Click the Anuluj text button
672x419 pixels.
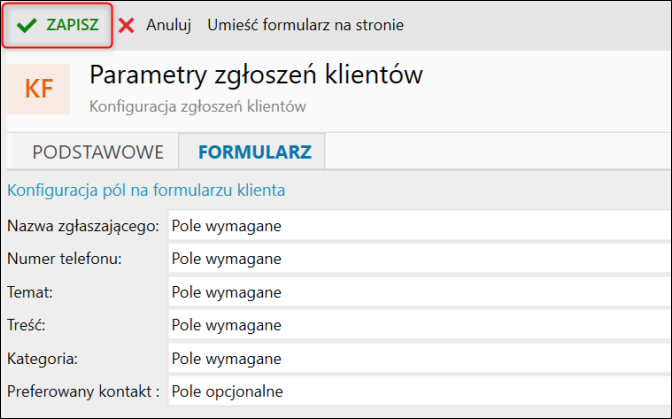coord(168,25)
